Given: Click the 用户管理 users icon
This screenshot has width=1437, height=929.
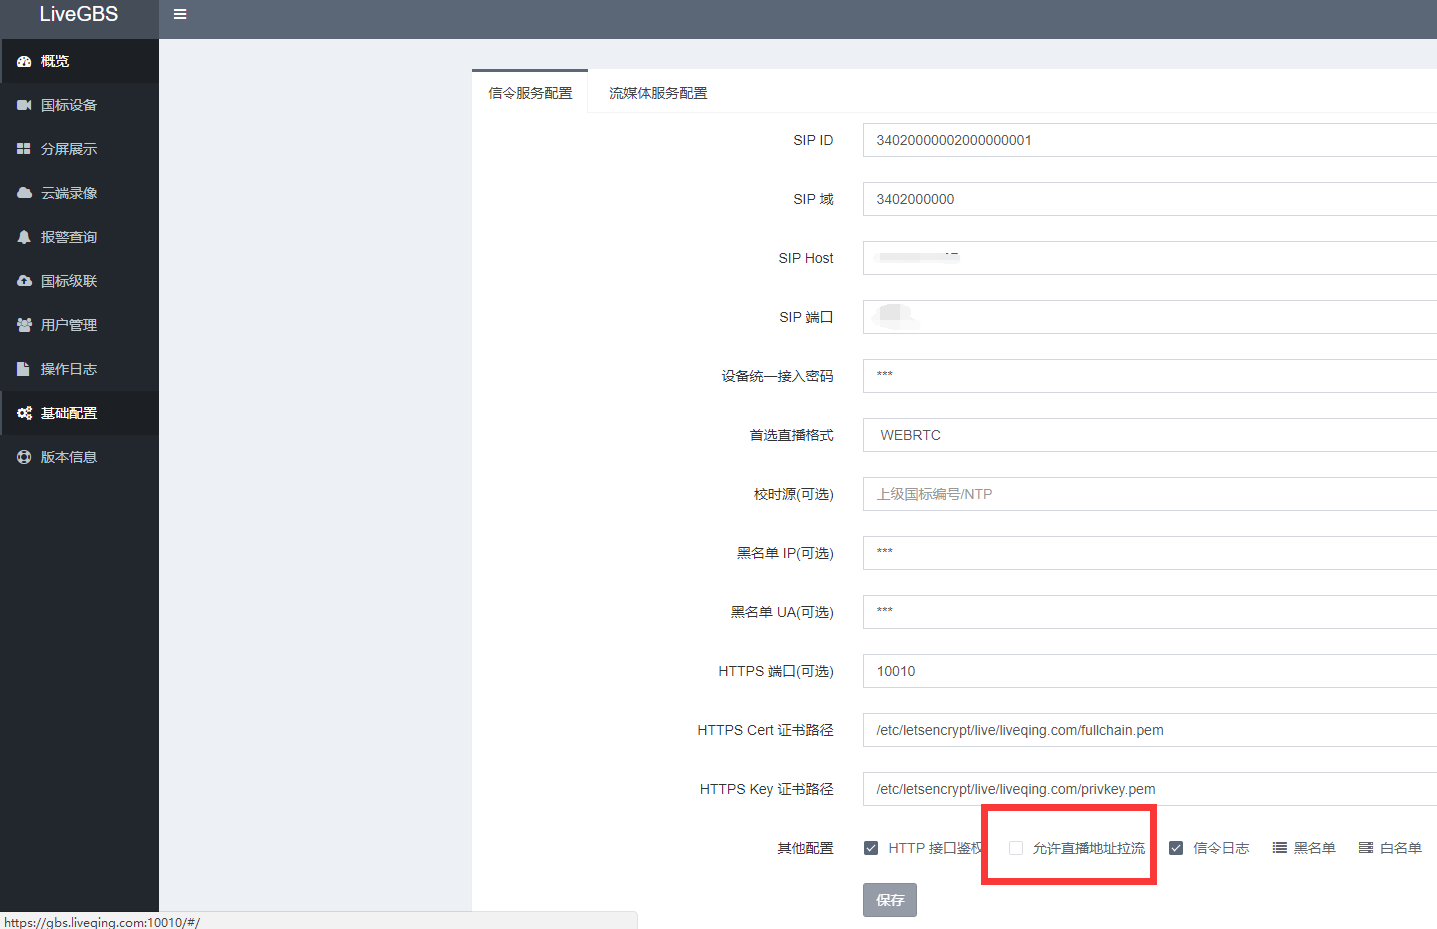Looking at the screenshot, I should click(x=24, y=325).
